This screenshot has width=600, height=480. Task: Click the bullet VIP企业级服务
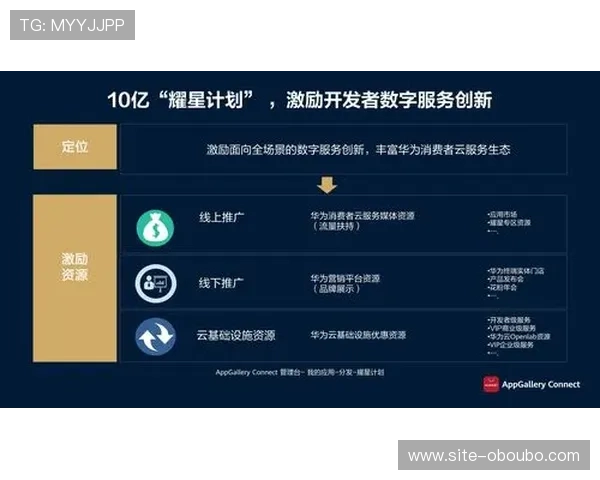[x=510, y=345]
